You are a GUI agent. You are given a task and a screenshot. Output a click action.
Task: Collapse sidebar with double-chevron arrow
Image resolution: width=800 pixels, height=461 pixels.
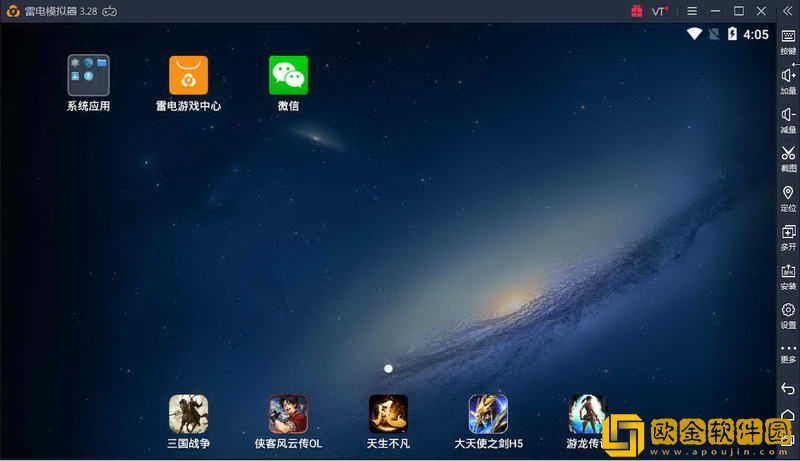coord(788,11)
